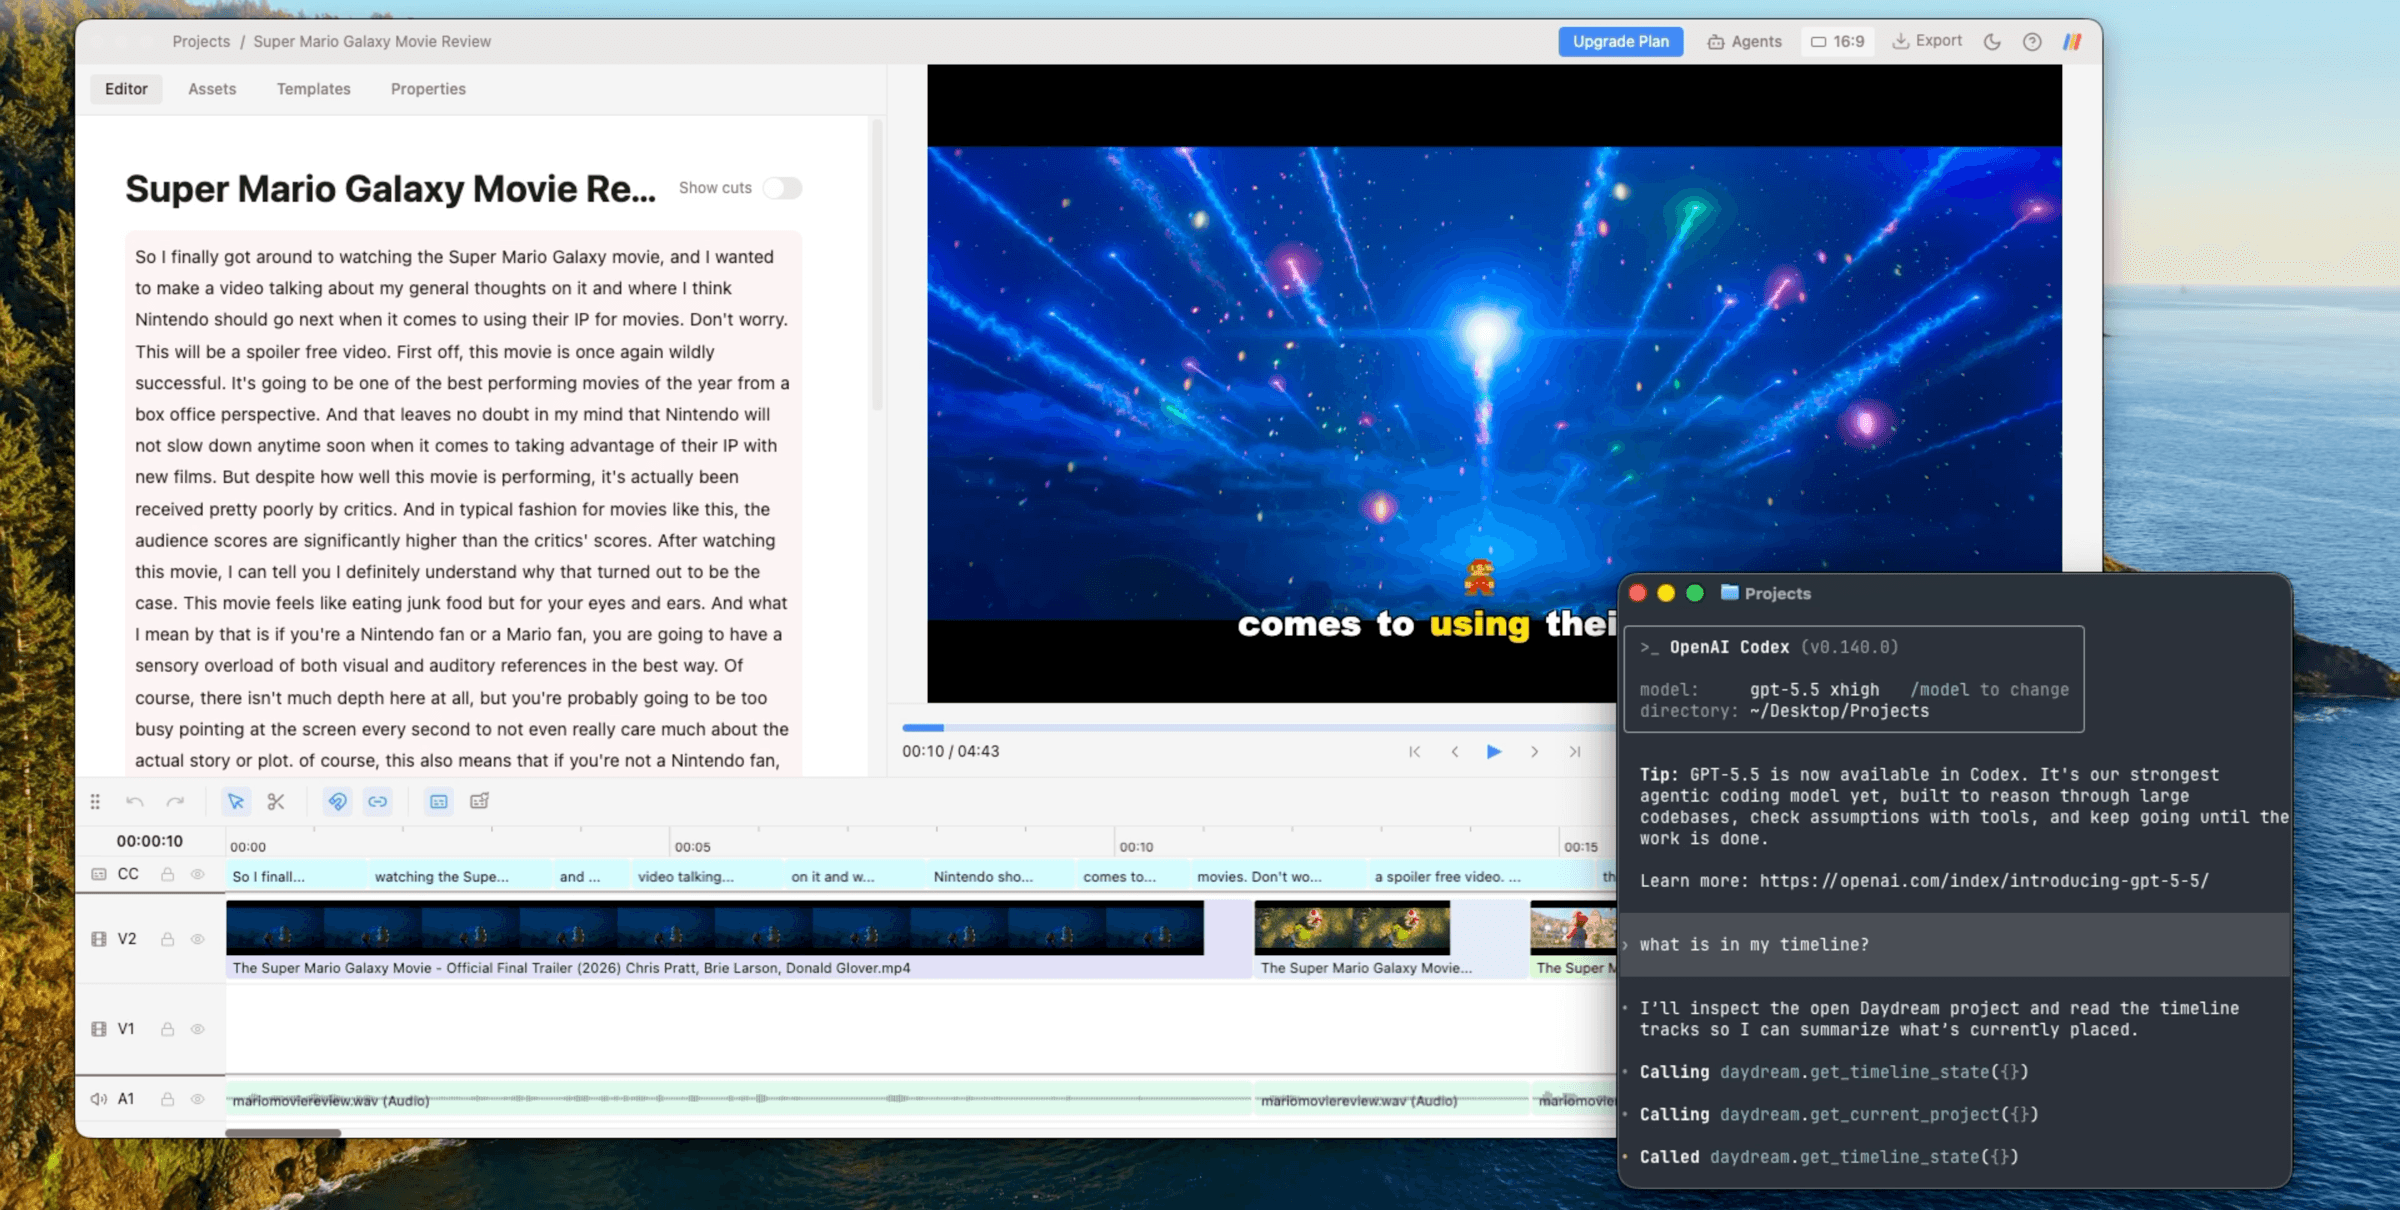Viewport: 2400px width, 1210px height.
Task: Open the 16:9 aspect ratio dropdown
Action: click(1838, 42)
